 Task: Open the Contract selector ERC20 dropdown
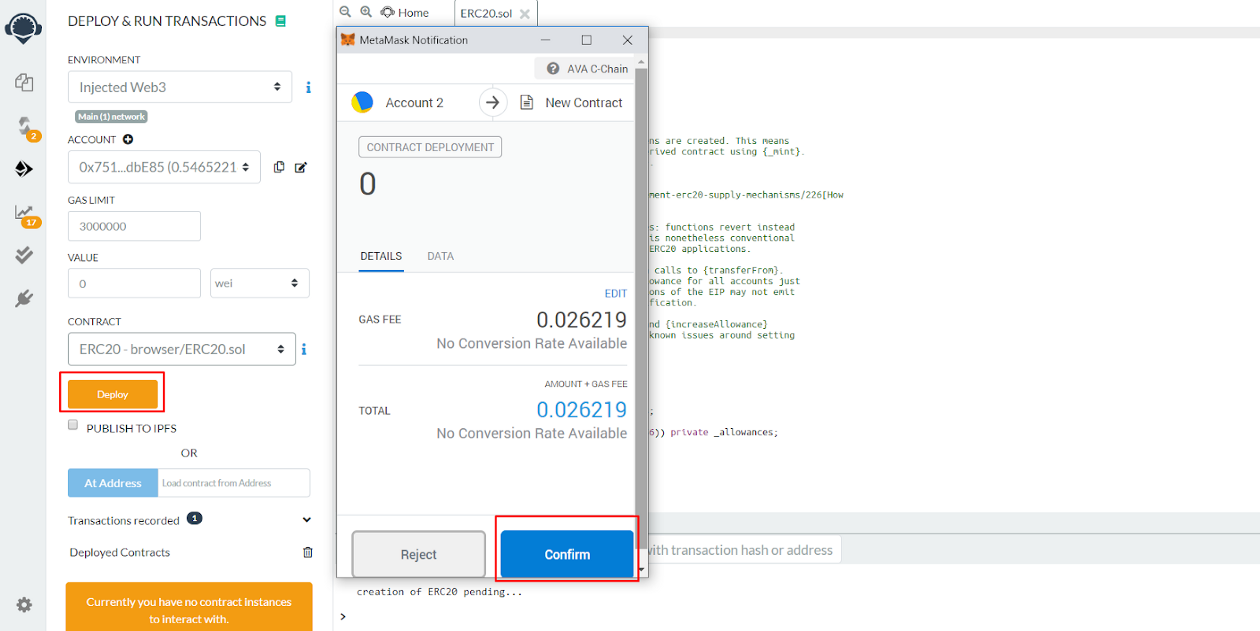click(x=181, y=349)
